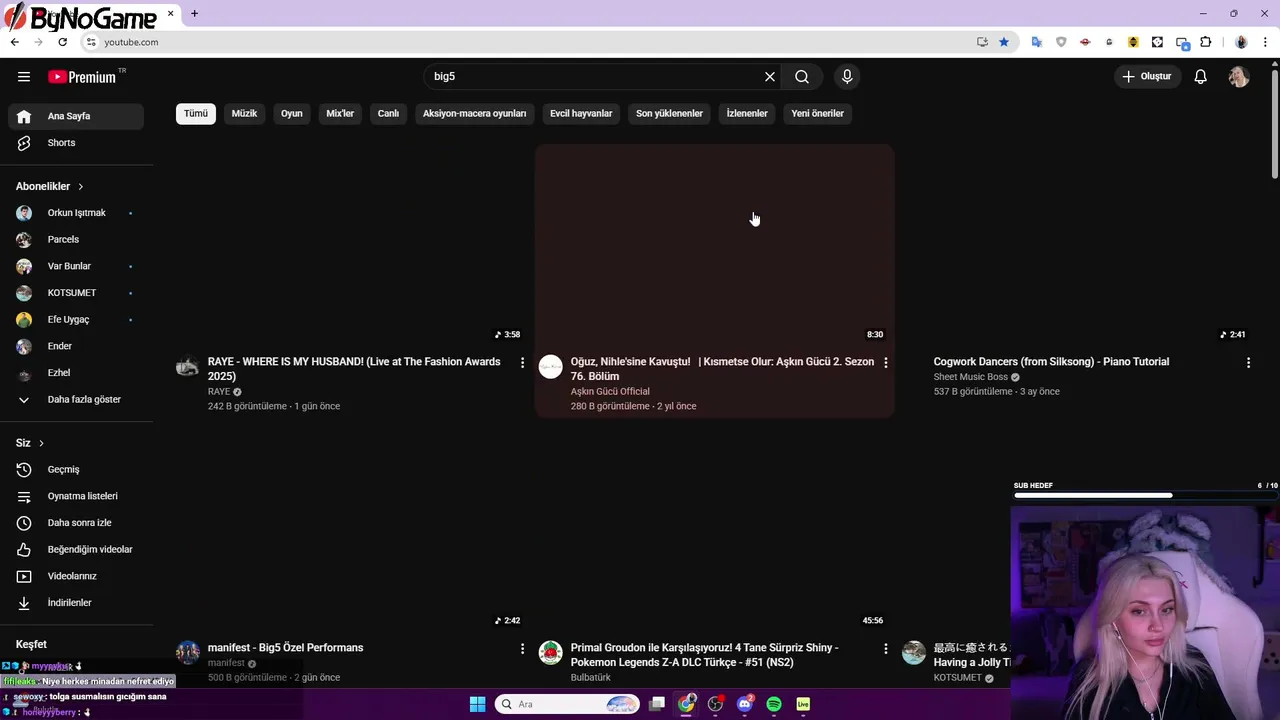This screenshot has height=720, width=1280.
Task: Open a new Chrome tab
Action: coord(194,14)
